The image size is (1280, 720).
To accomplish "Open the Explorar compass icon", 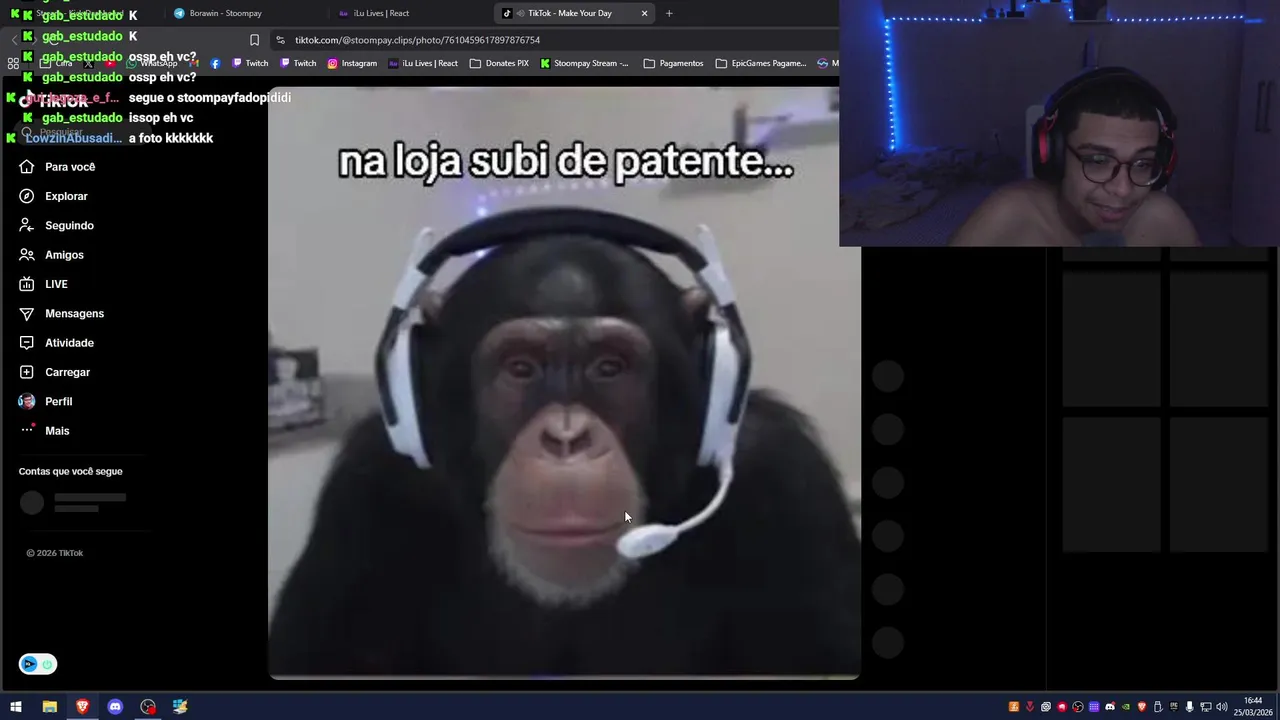I will click(x=27, y=196).
